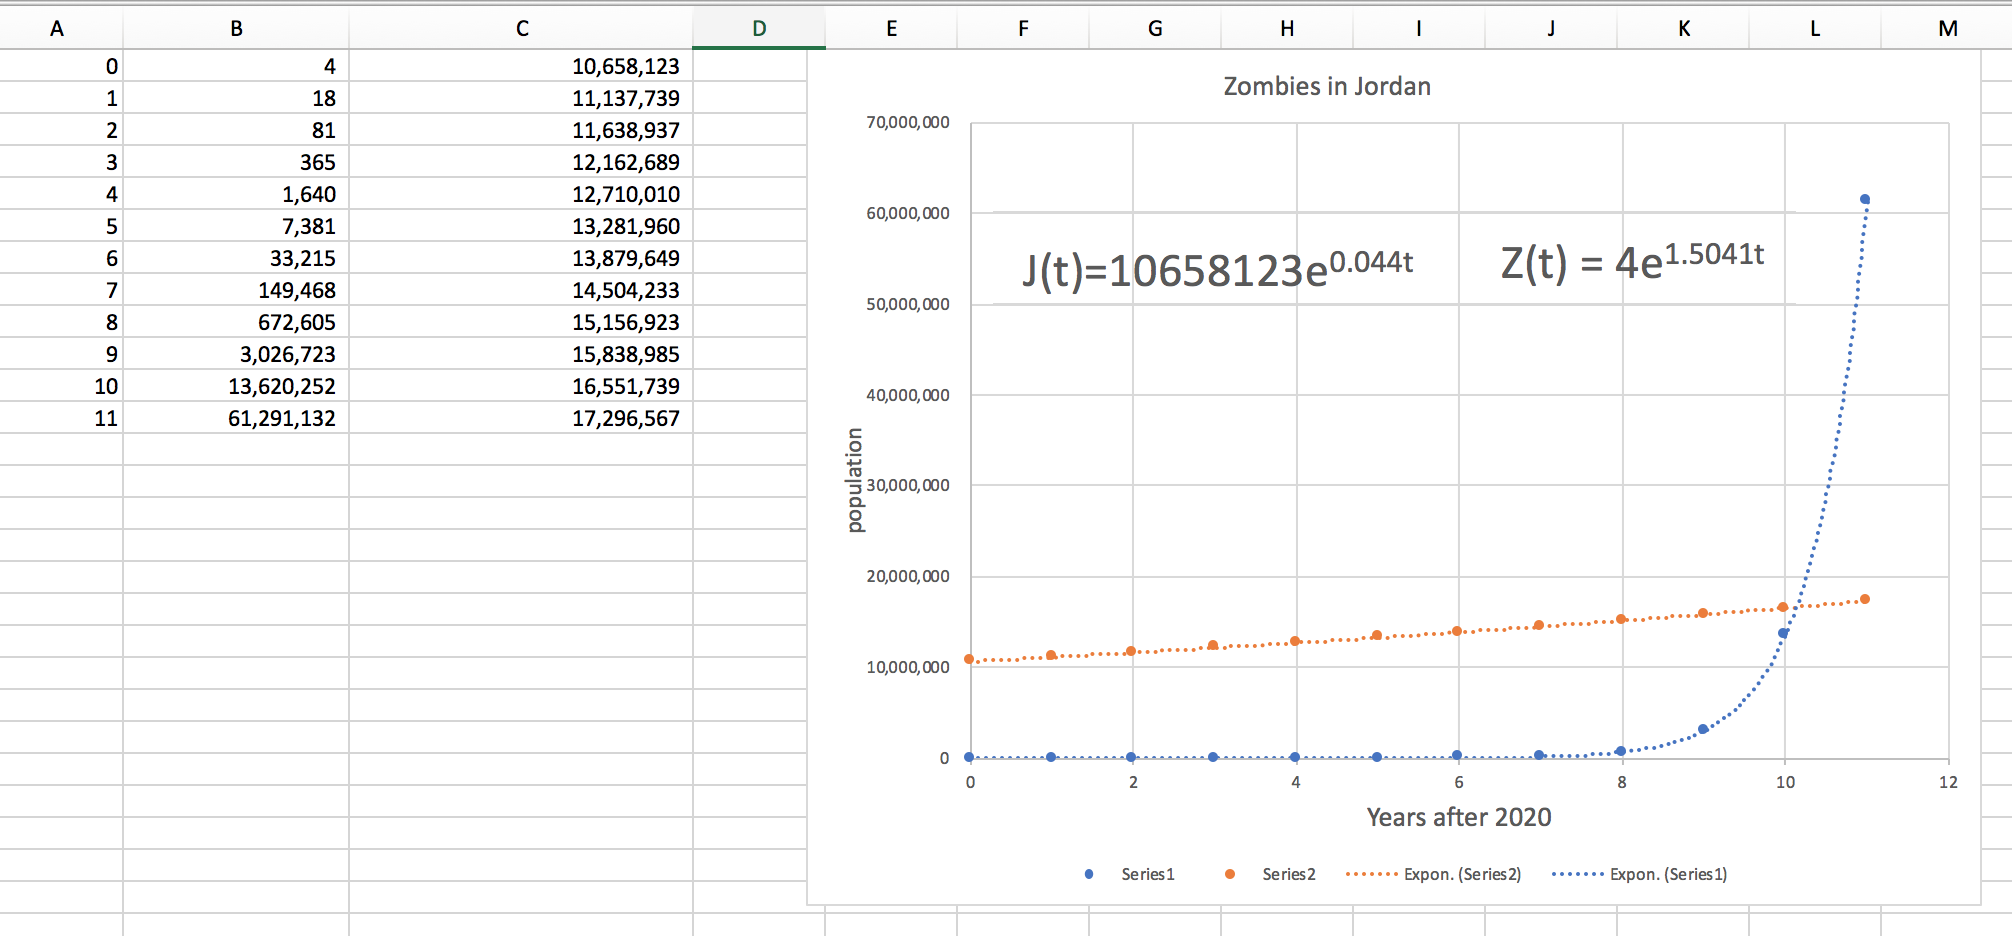Select column I header
Screen dimensions: 2012x936
tap(1419, 28)
